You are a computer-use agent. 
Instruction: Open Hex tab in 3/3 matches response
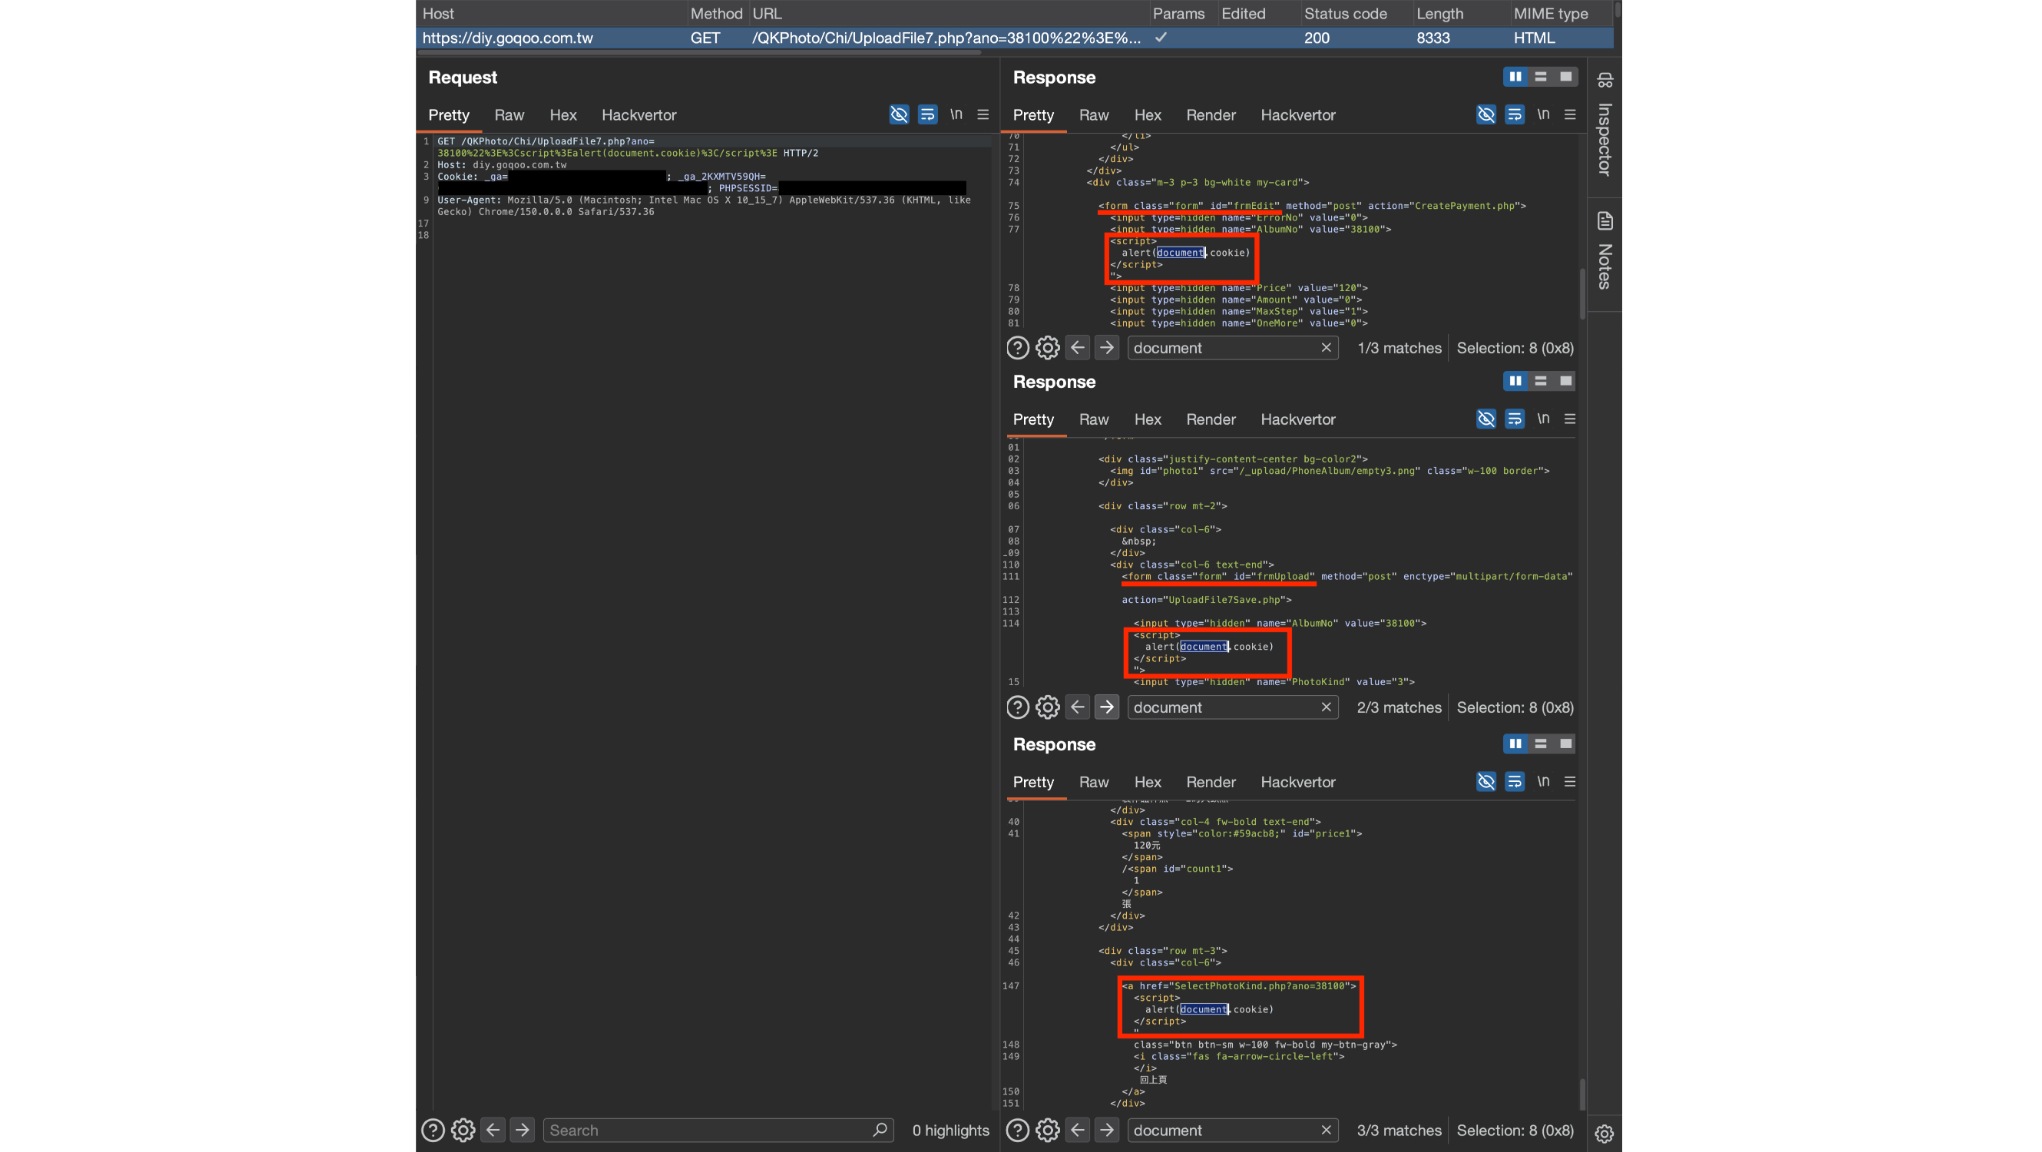1148,782
